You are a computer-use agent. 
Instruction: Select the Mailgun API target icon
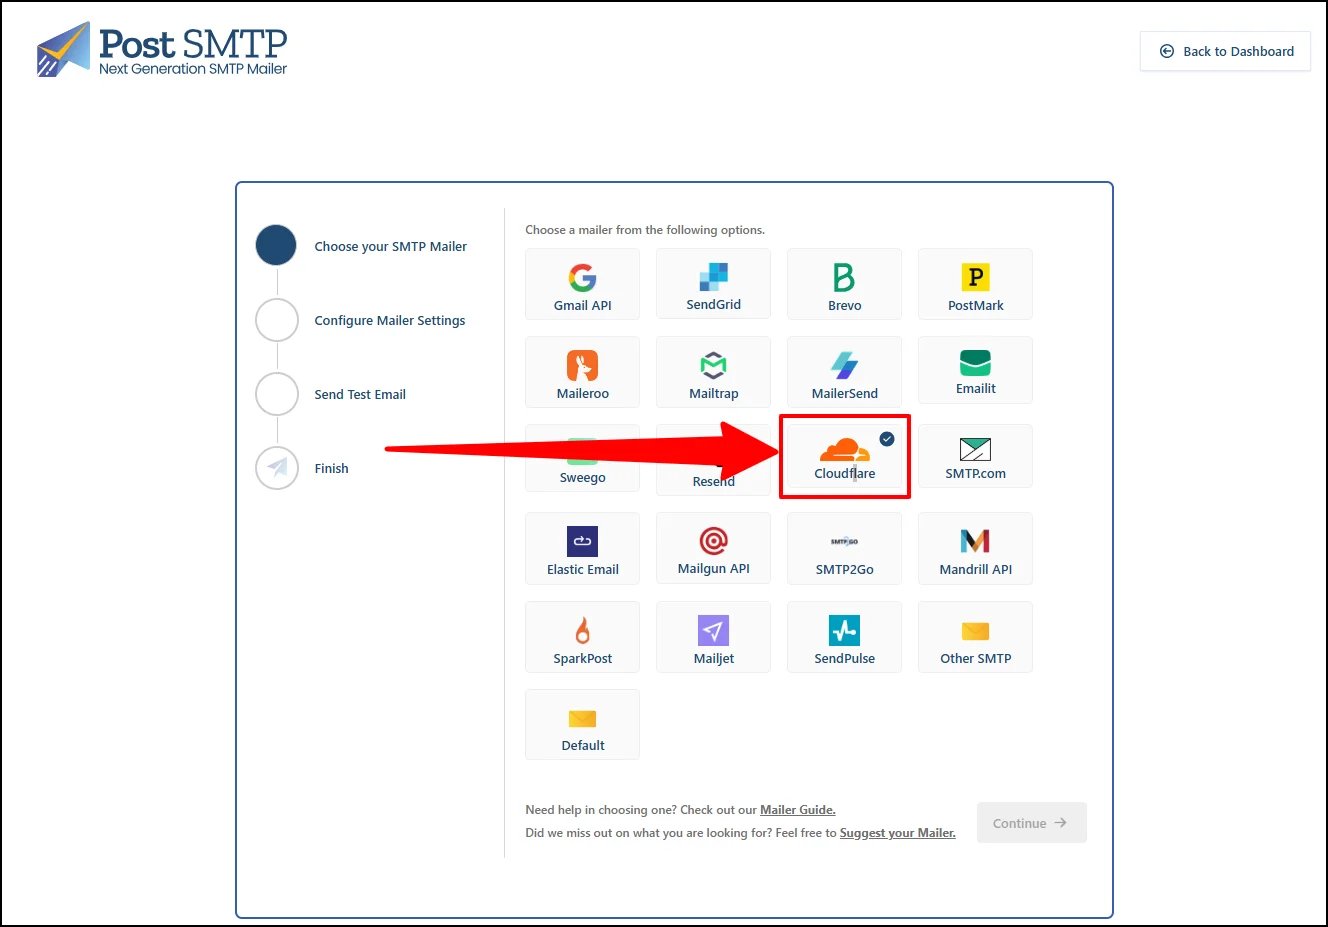coord(713,541)
